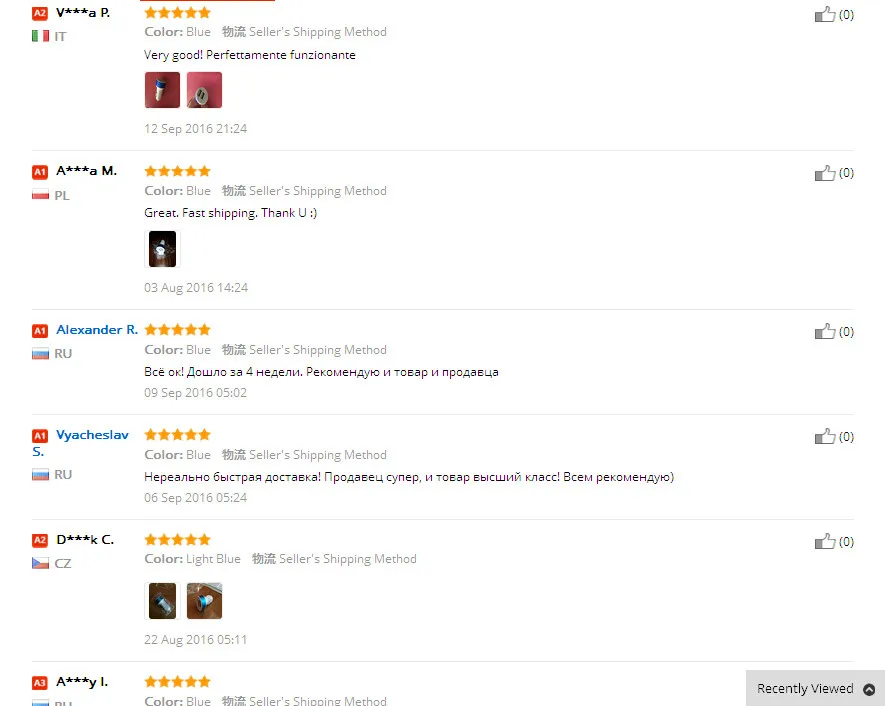Open Alexander R.'s profile link
This screenshot has height=706, width=885.
point(97,330)
